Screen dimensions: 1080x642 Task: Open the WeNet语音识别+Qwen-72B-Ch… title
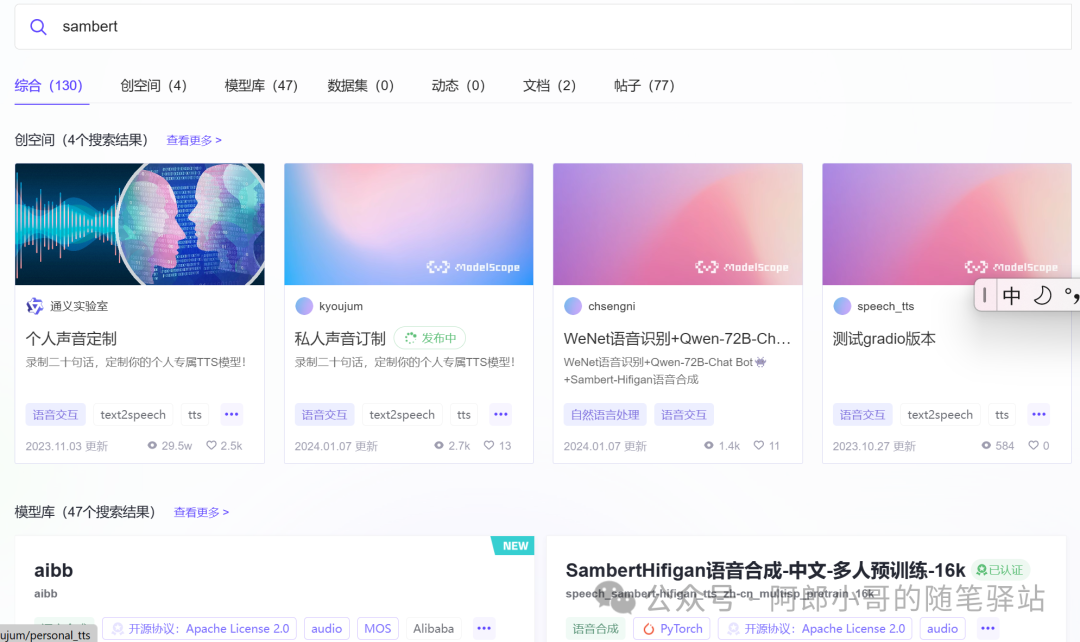pos(677,338)
